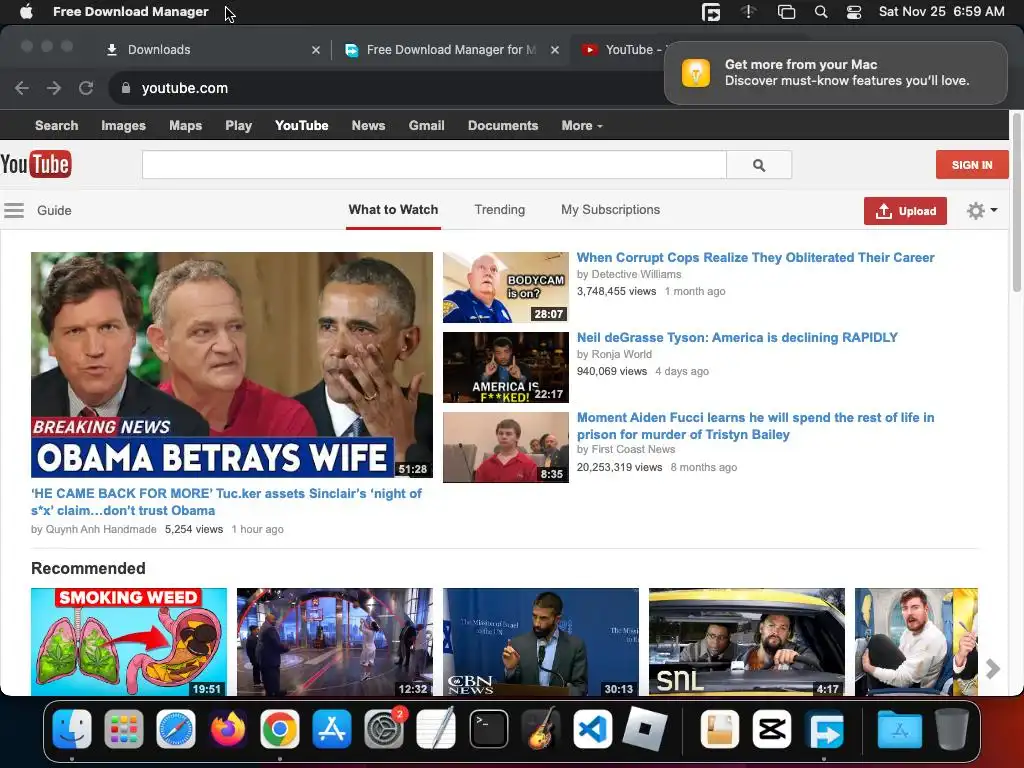Image resolution: width=1024 pixels, height=768 pixels.
Task: Open Search in the Google bar
Action: 56,125
